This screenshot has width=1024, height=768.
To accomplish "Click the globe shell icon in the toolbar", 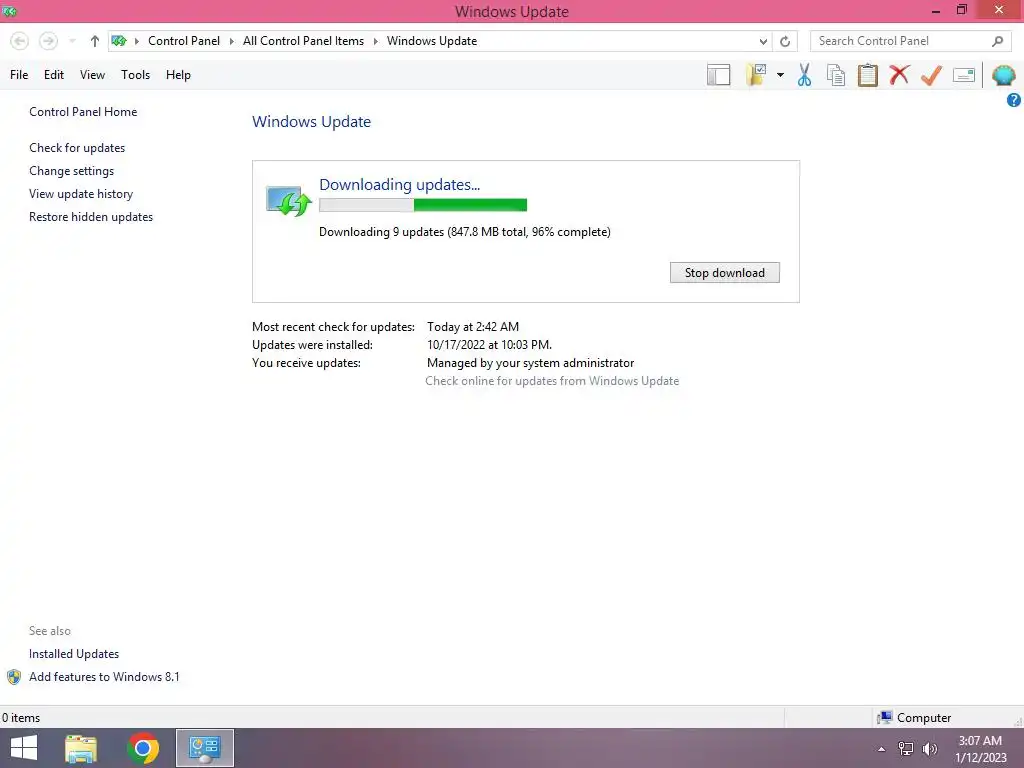I will pos(1004,75).
